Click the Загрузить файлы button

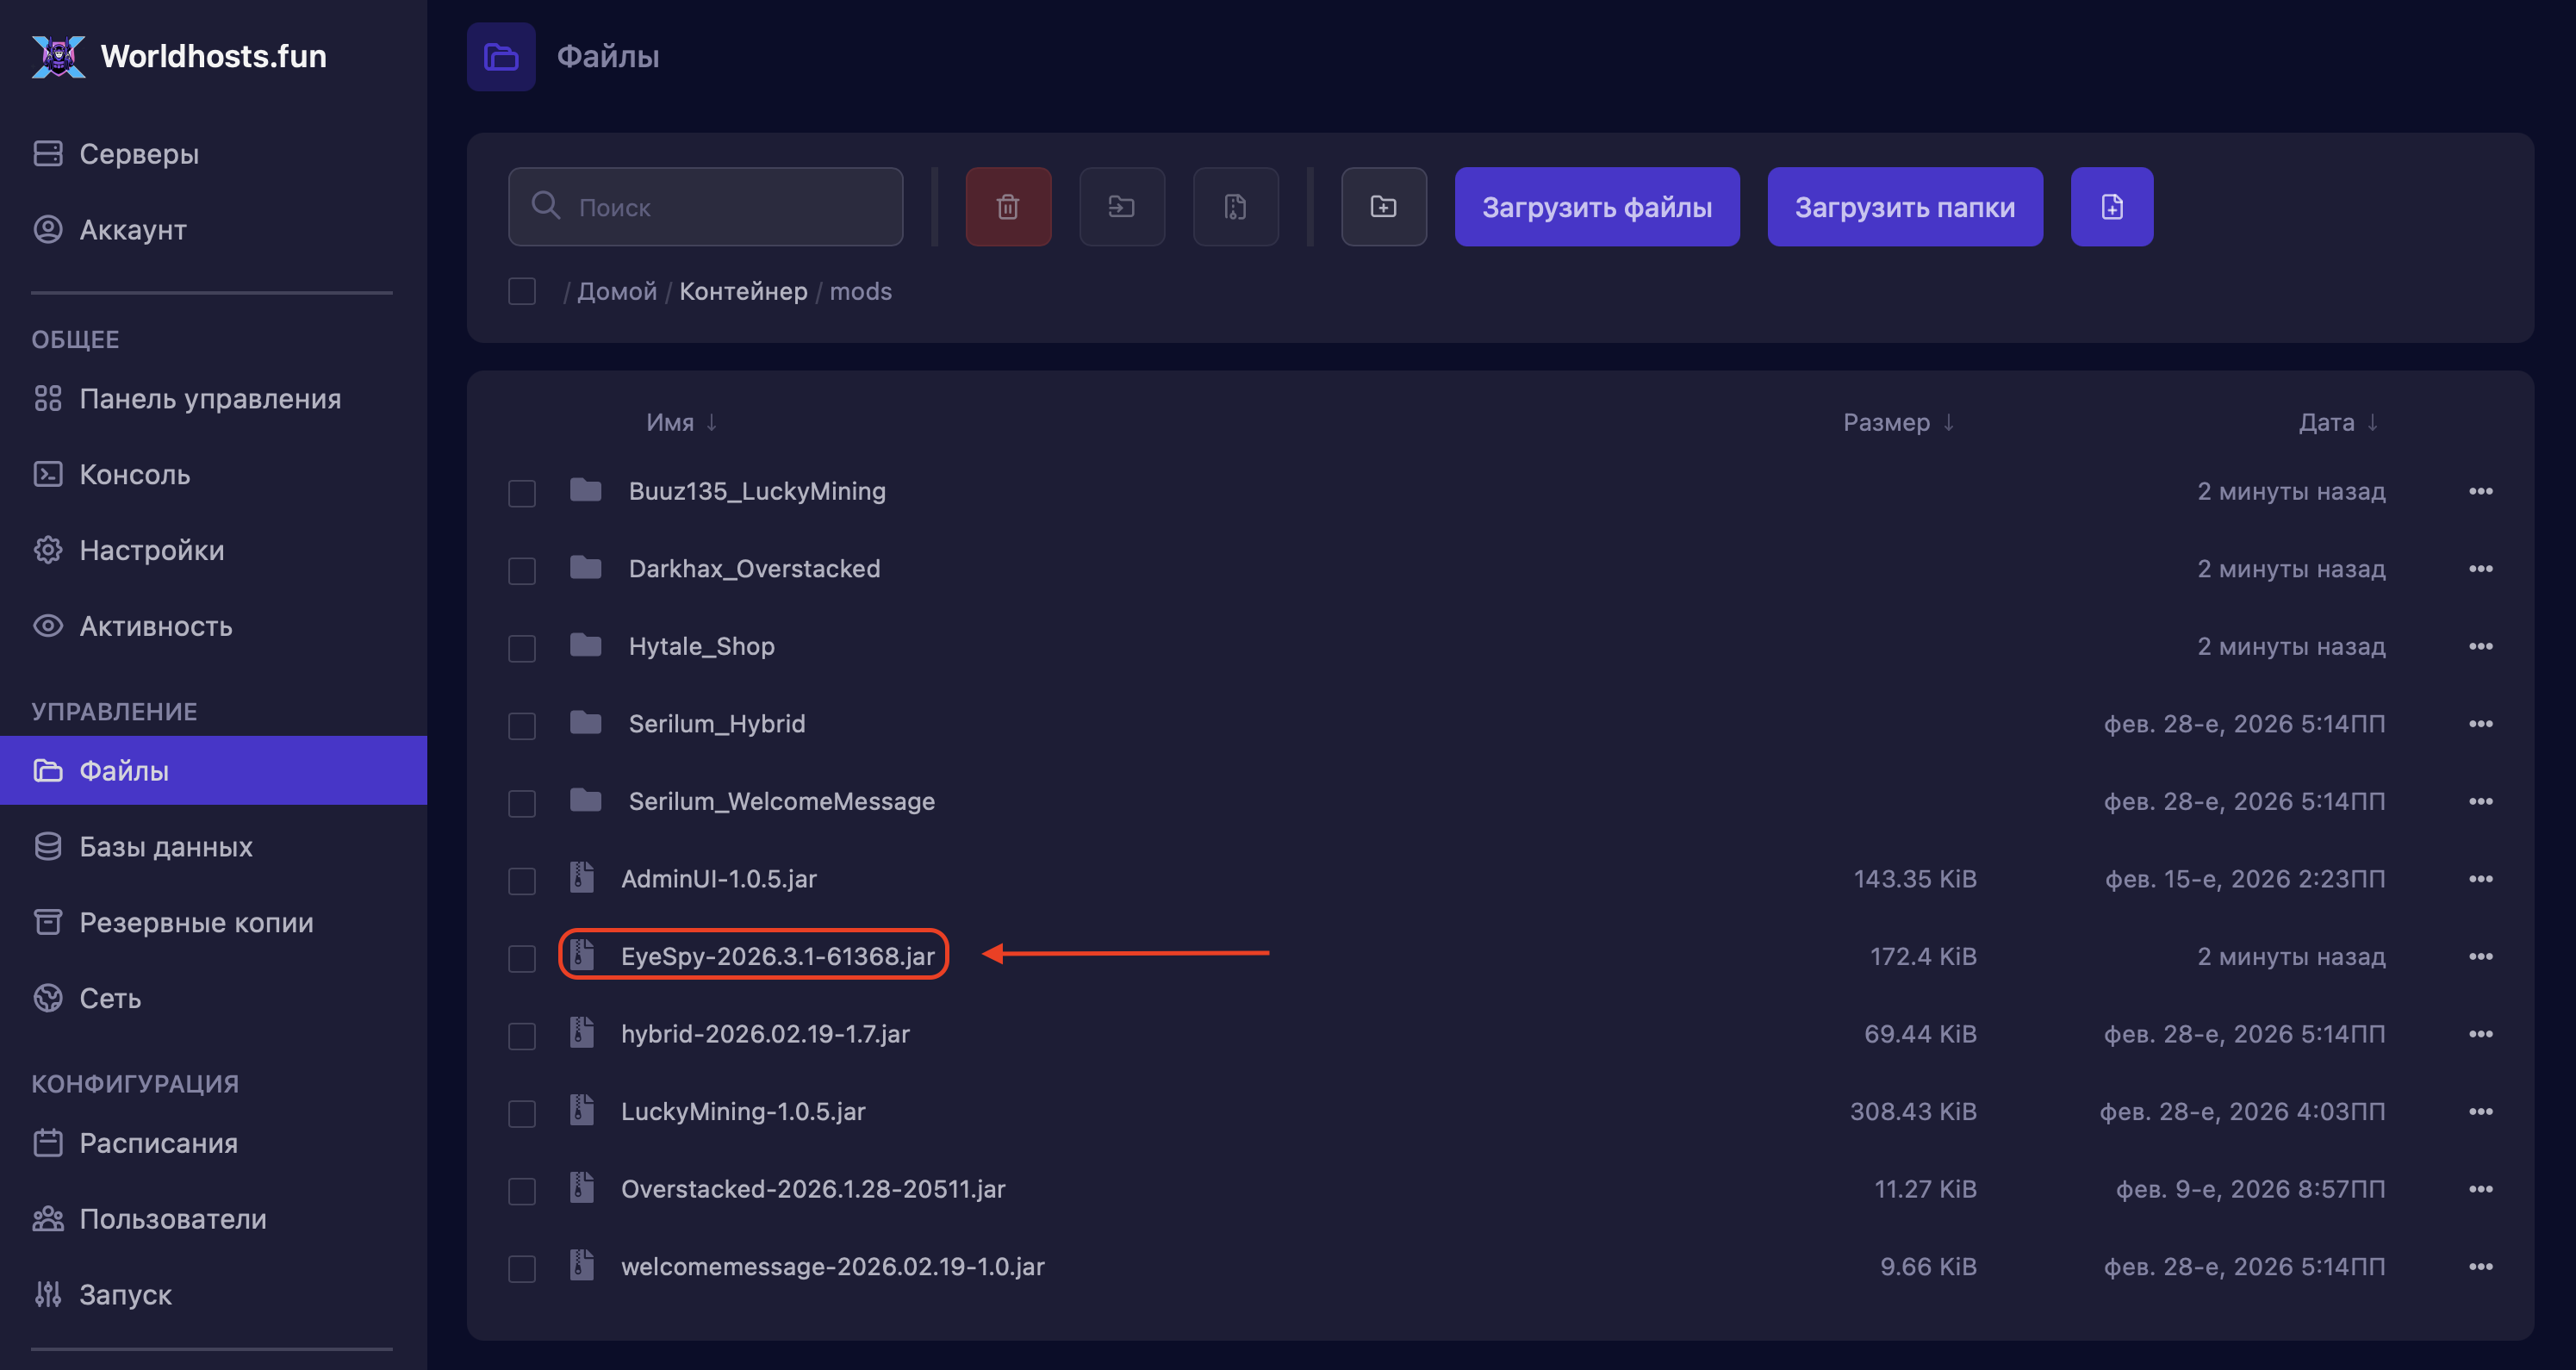pyautogui.click(x=1596, y=207)
